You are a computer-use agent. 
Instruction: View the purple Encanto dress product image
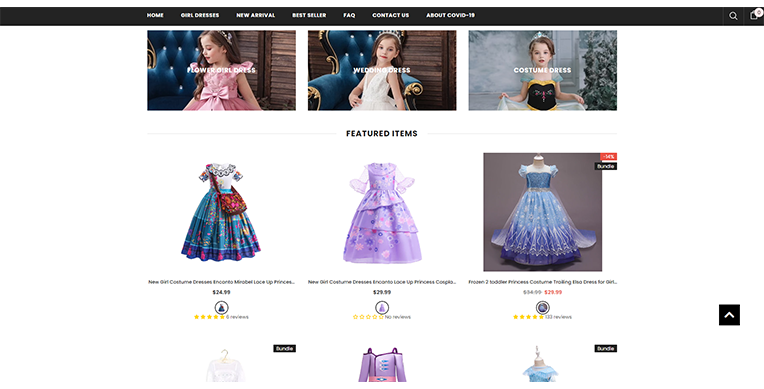coord(382,212)
